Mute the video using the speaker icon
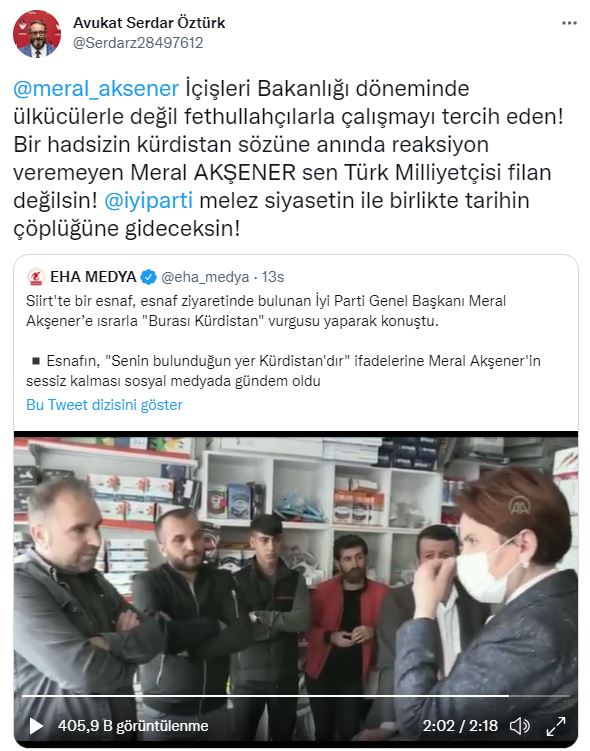The image size is (590, 751). pyautogui.click(x=519, y=726)
